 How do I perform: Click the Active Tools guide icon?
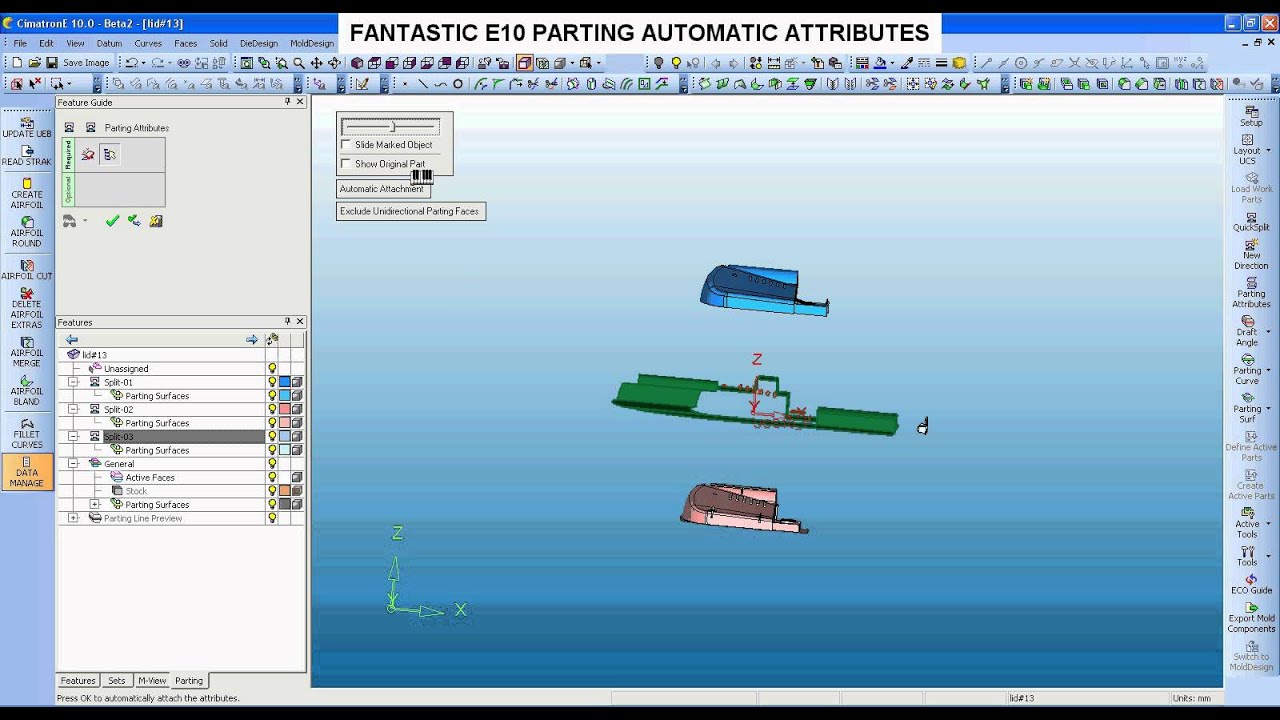(1247, 523)
